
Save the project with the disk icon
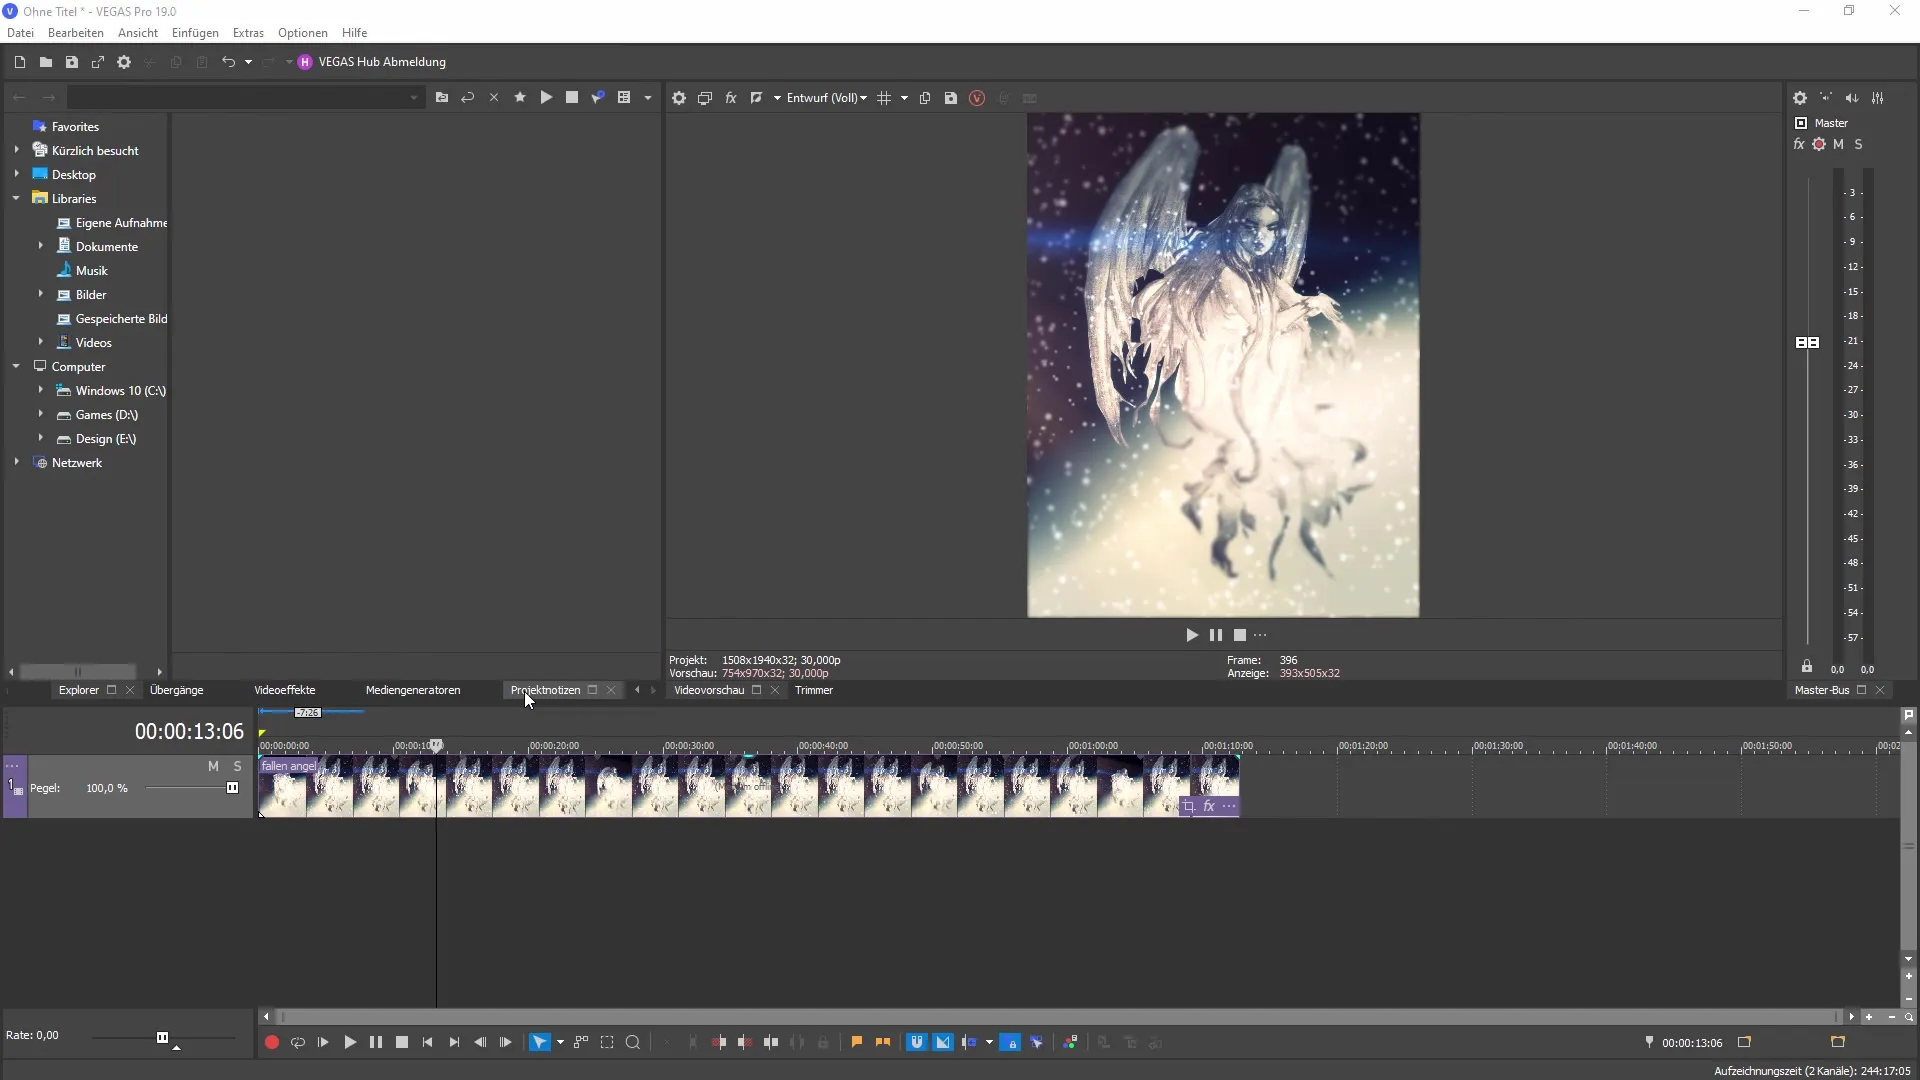pyautogui.click(x=71, y=62)
